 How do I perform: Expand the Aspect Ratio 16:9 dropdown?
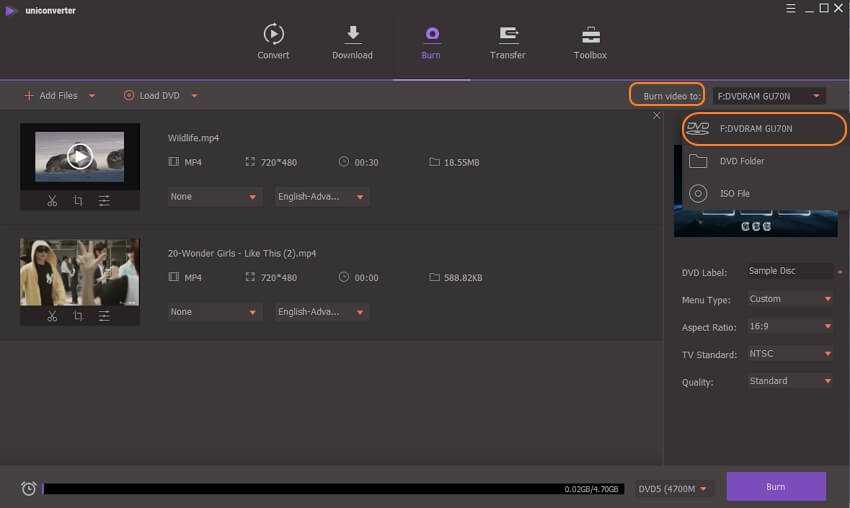tap(790, 326)
